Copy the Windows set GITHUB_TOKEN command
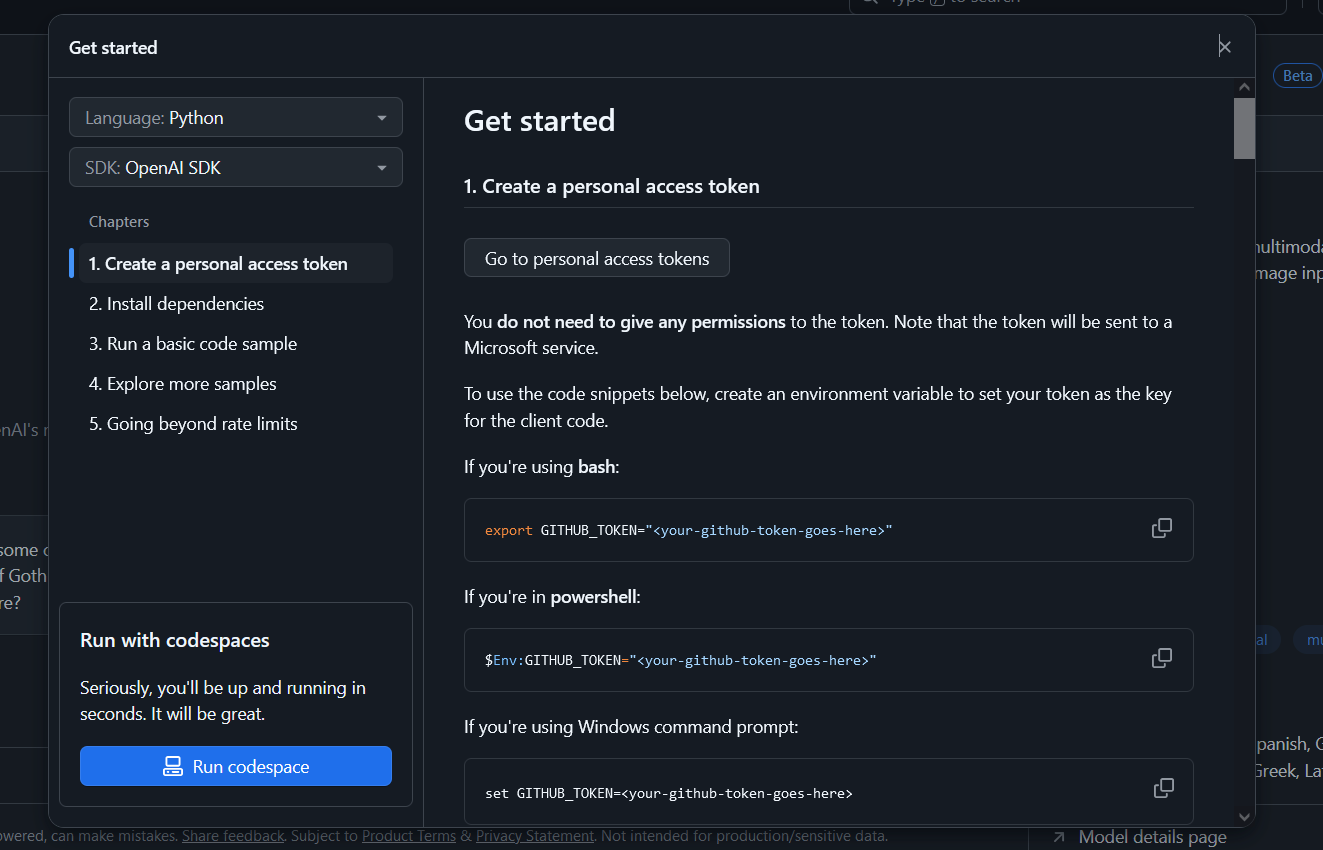This screenshot has height=850, width=1323. click(1163, 789)
